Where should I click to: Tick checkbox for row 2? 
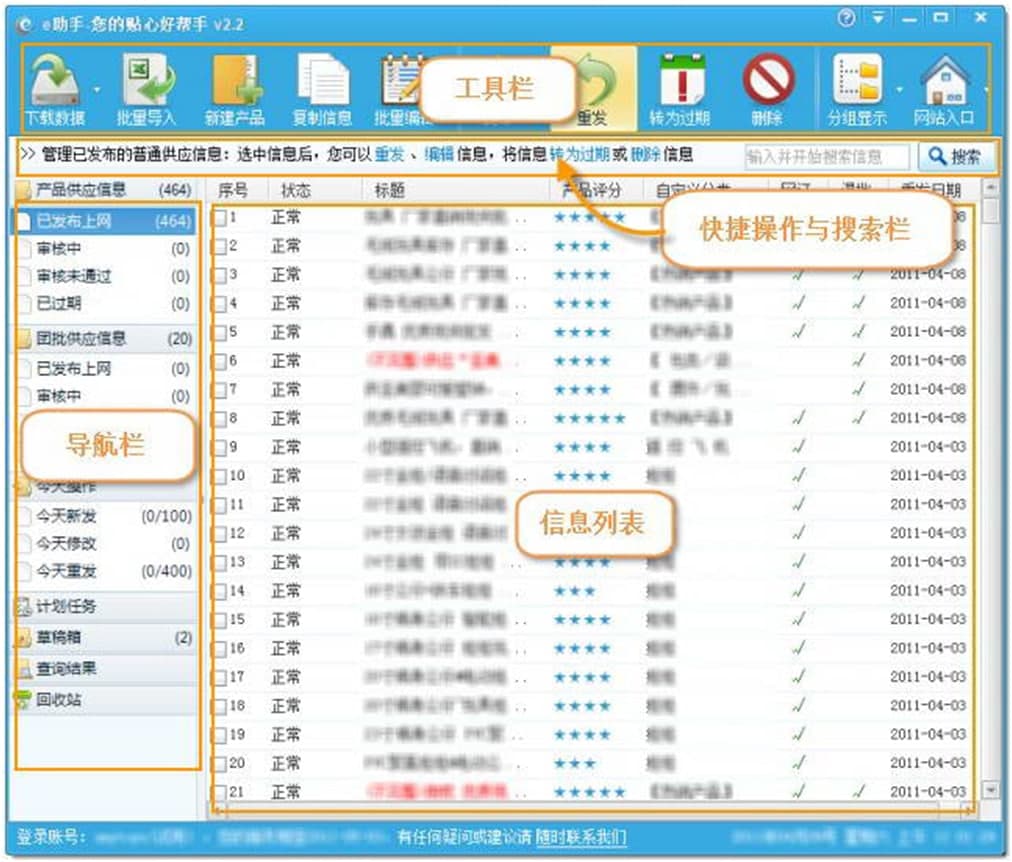click(219, 246)
